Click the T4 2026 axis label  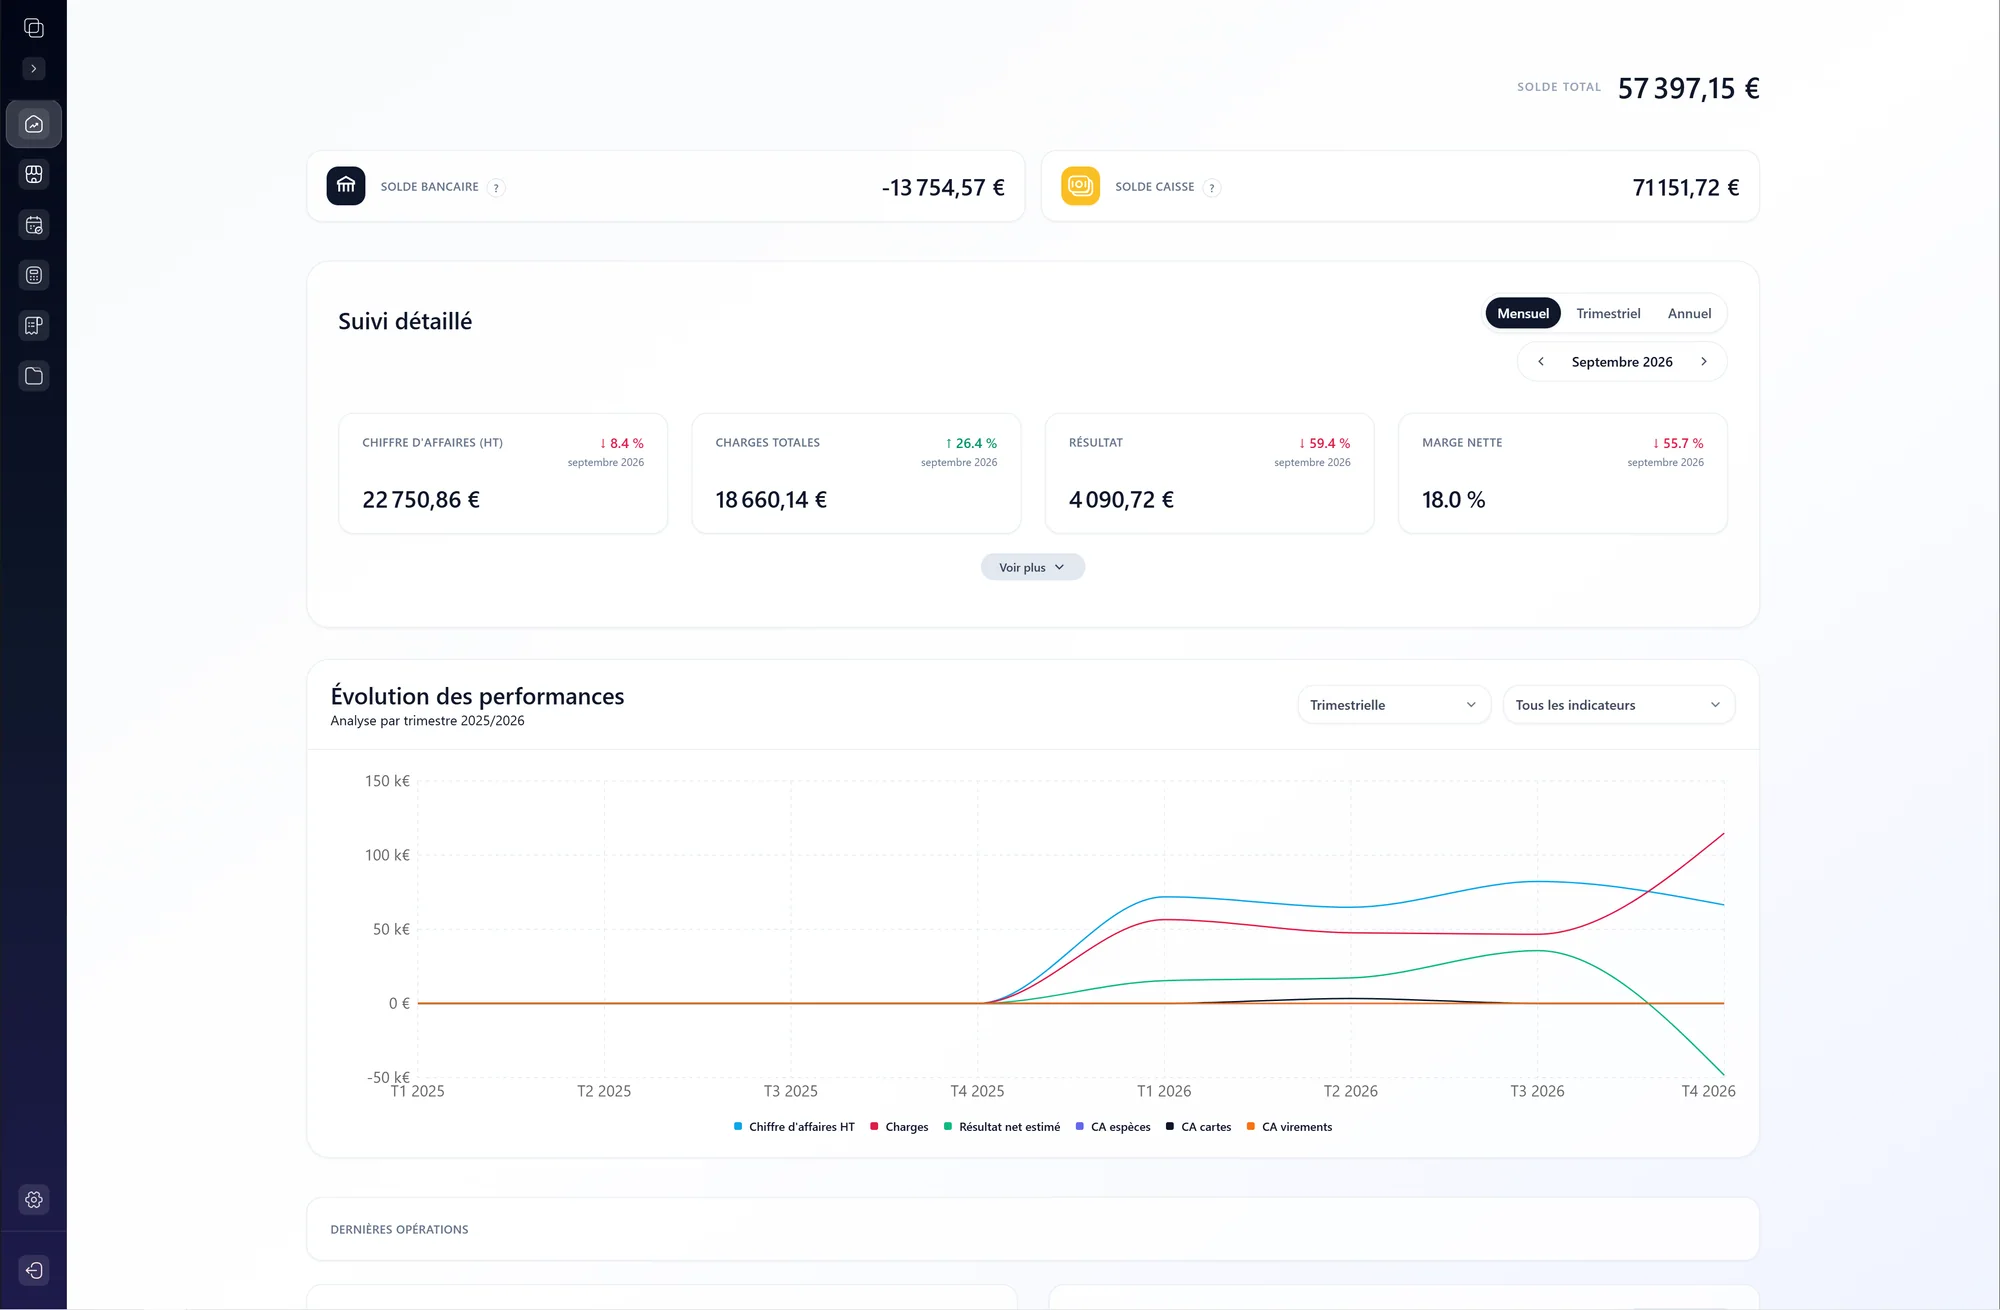(1708, 1091)
